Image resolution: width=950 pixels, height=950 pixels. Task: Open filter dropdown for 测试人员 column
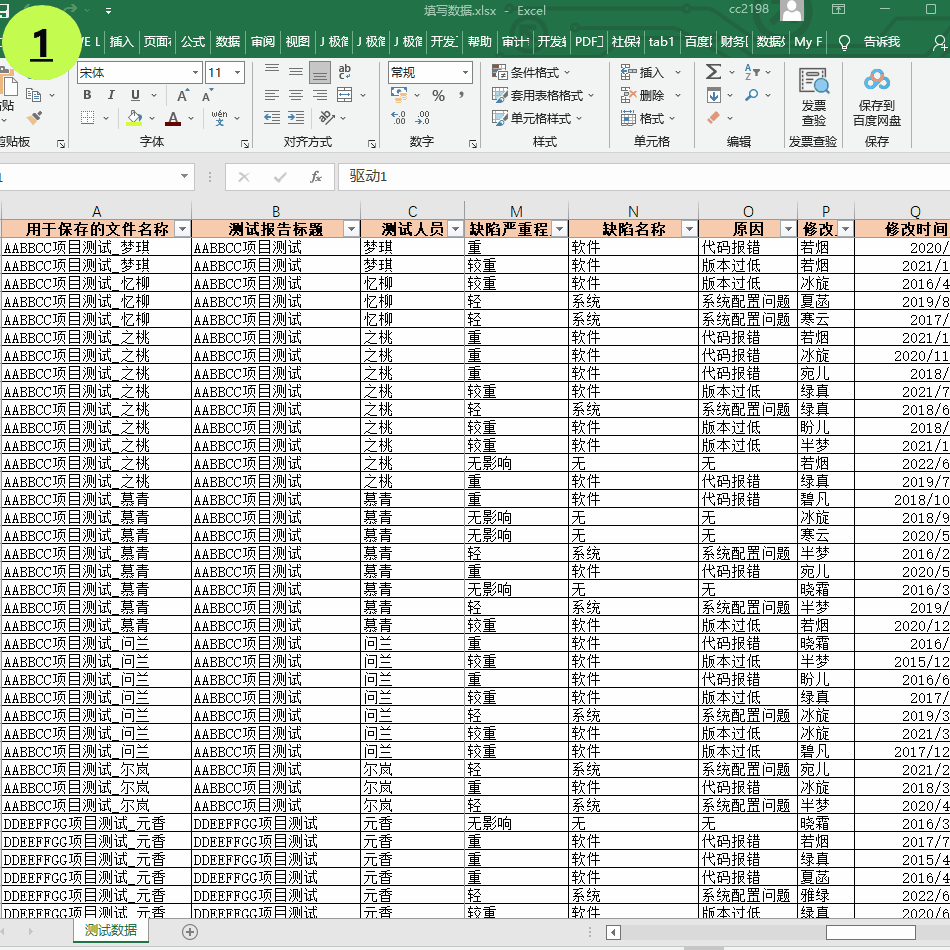click(454, 229)
